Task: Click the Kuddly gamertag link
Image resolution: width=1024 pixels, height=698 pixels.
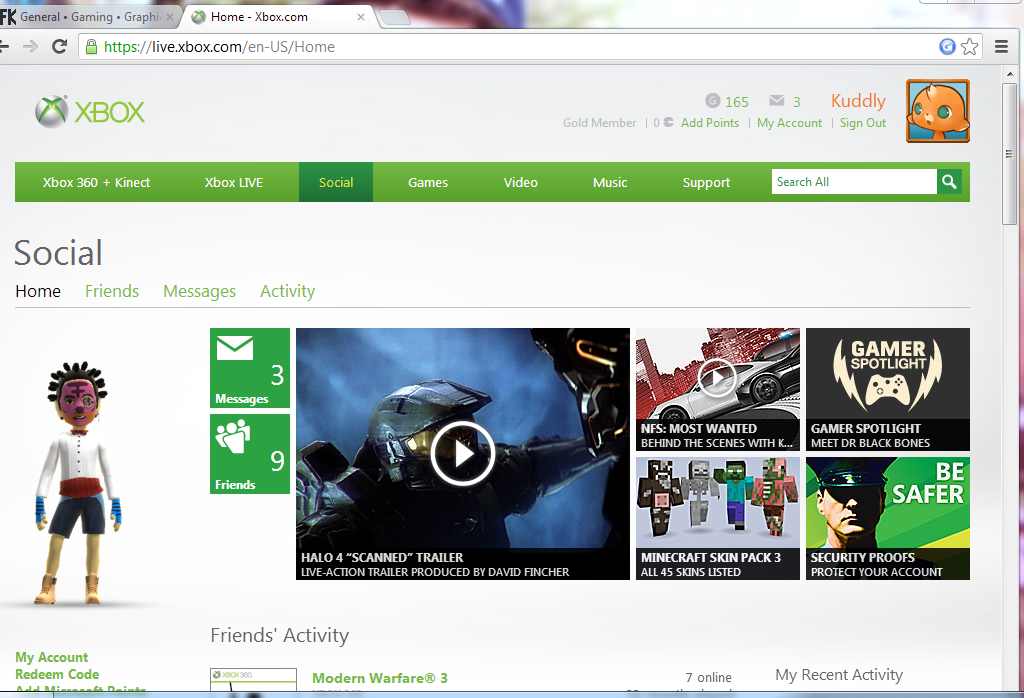Action: point(858,101)
